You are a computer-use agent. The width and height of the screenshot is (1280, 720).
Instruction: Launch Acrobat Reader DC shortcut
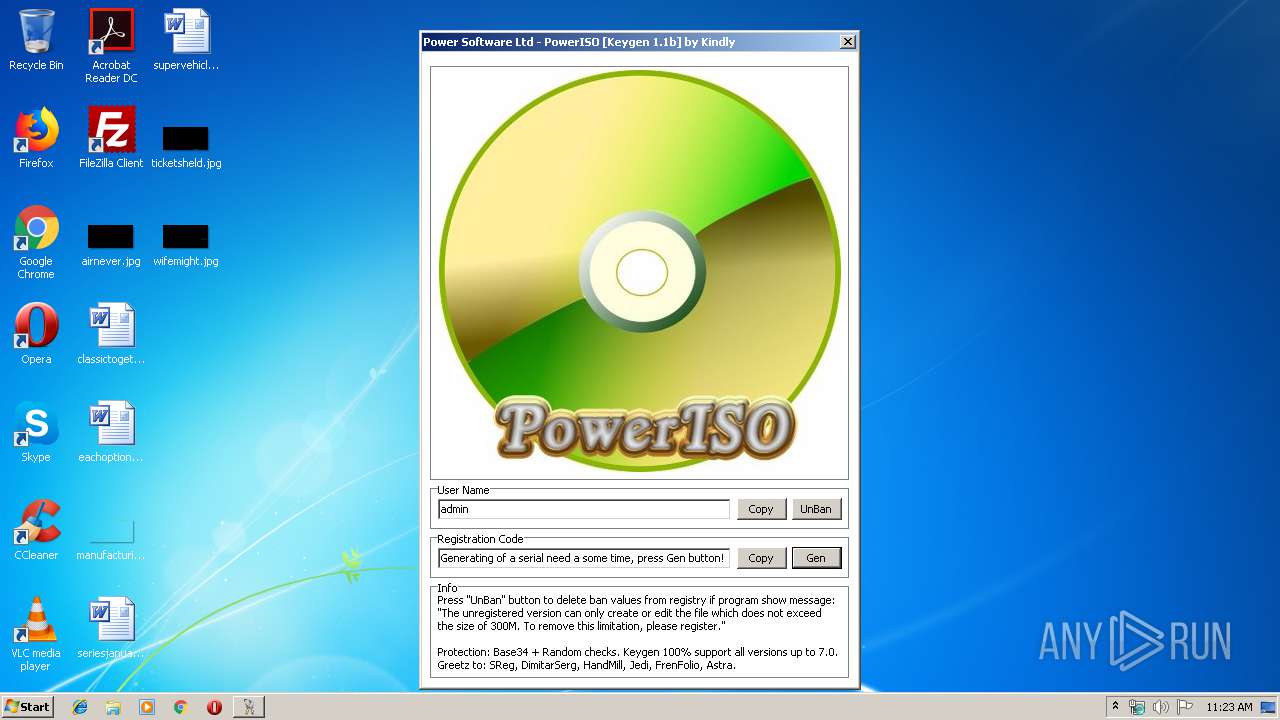[111, 47]
